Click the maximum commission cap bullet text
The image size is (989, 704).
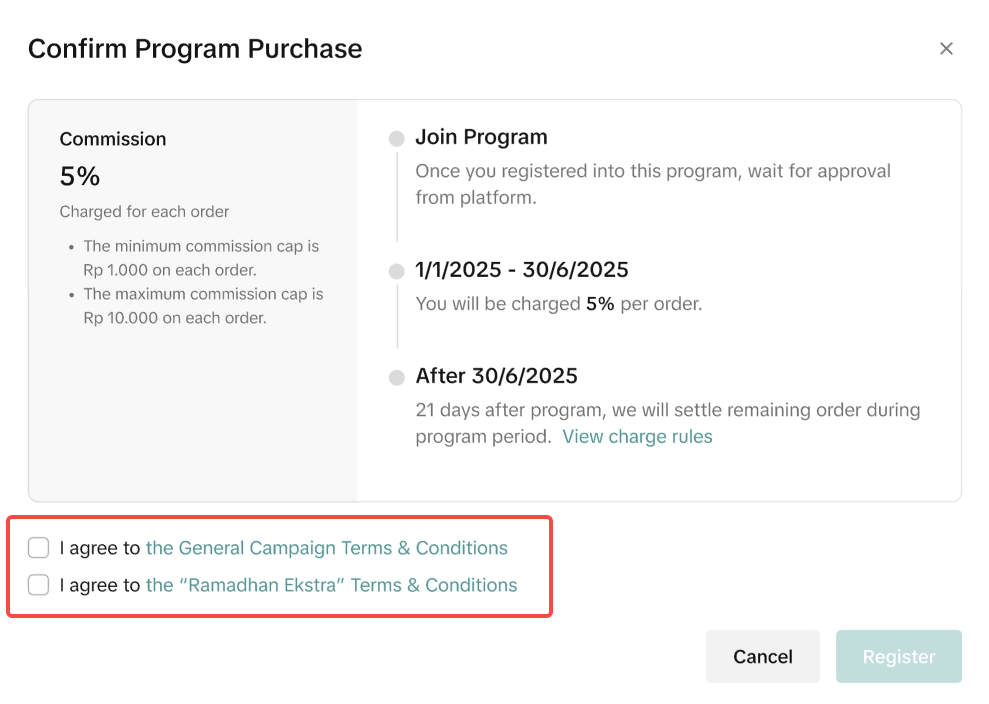pyautogui.click(x=202, y=306)
